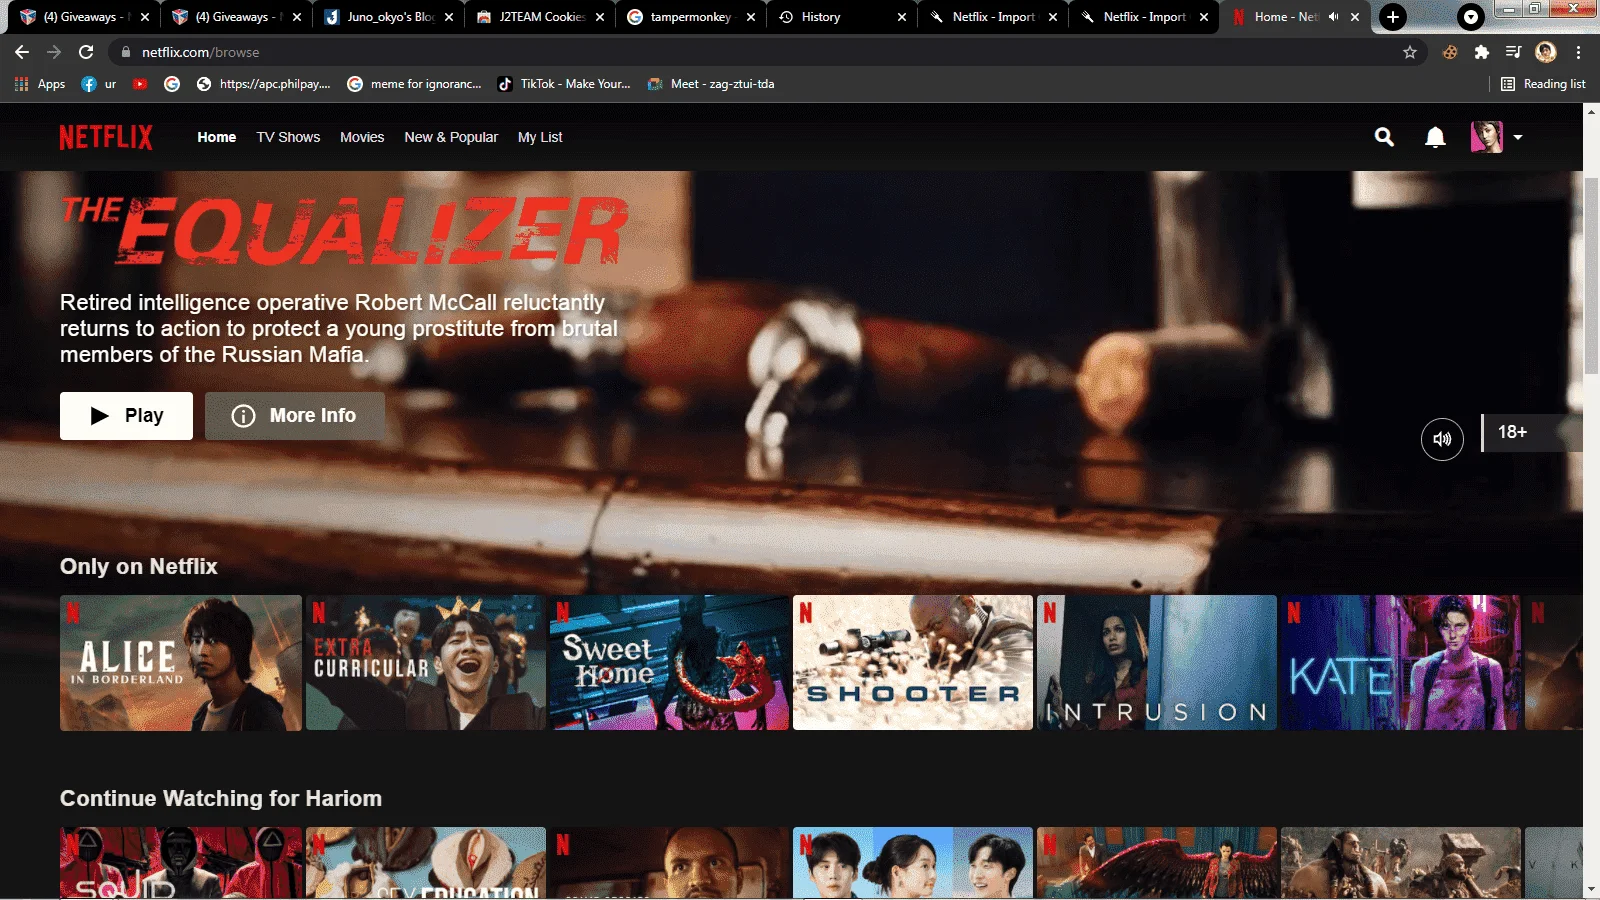1600x900 pixels.
Task: Bookmark this page with star icon
Action: [x=1410, y=52]
